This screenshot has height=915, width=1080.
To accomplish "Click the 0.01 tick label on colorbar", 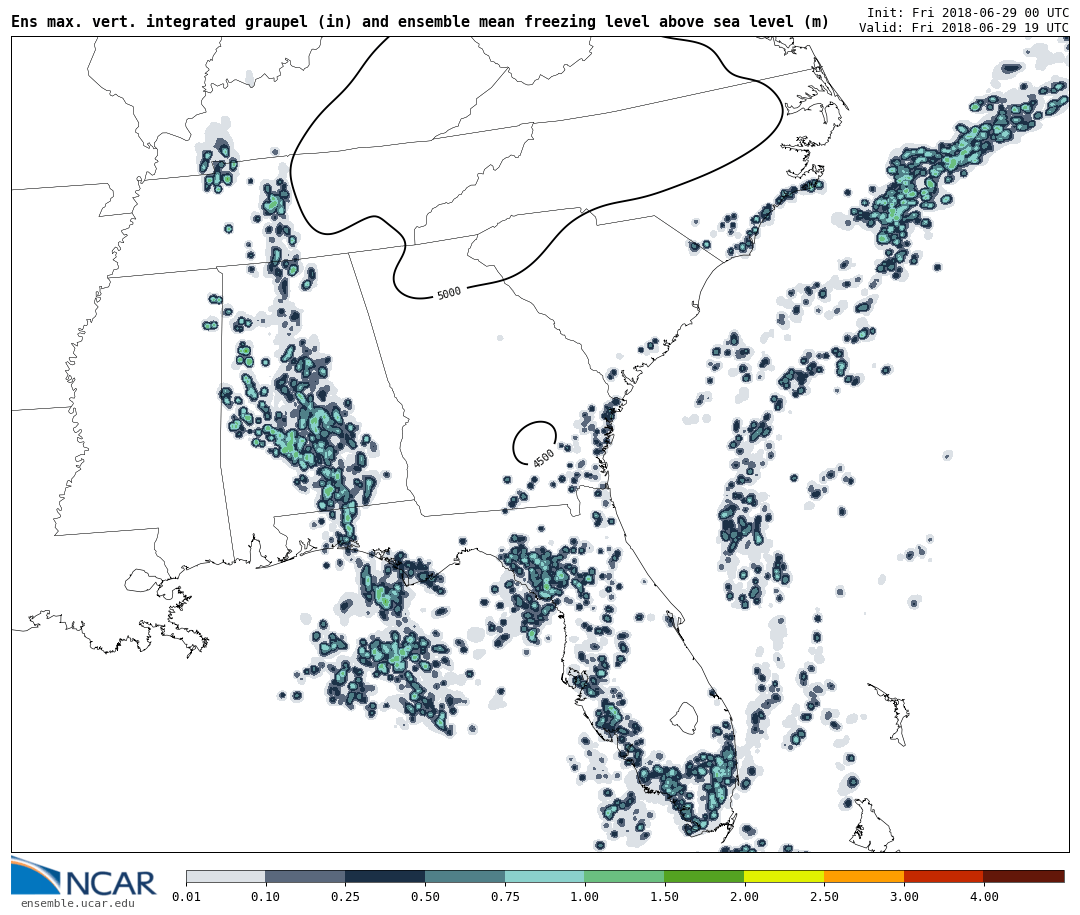I will pyautogui.click(x=186, y=897).
